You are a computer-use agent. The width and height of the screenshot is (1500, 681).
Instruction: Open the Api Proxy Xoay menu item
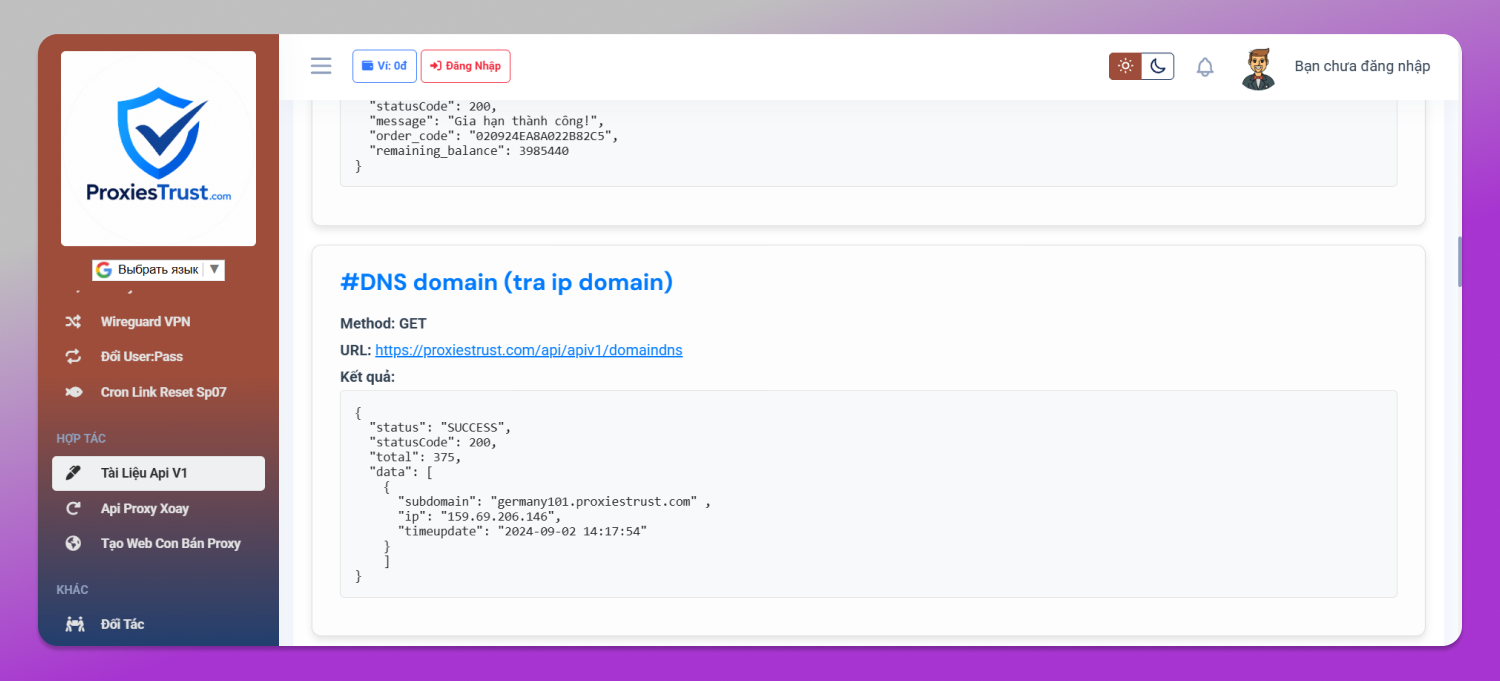pyautogui.click(x=158, y=508)
